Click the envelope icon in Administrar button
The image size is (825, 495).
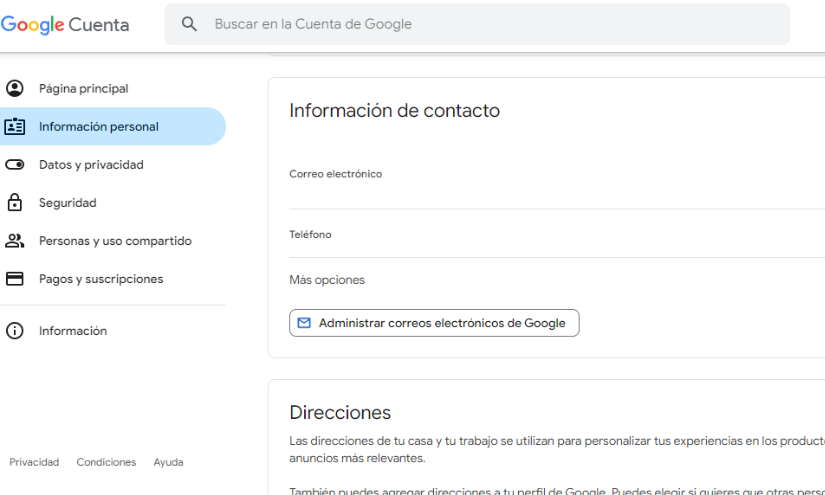(304, 323)
